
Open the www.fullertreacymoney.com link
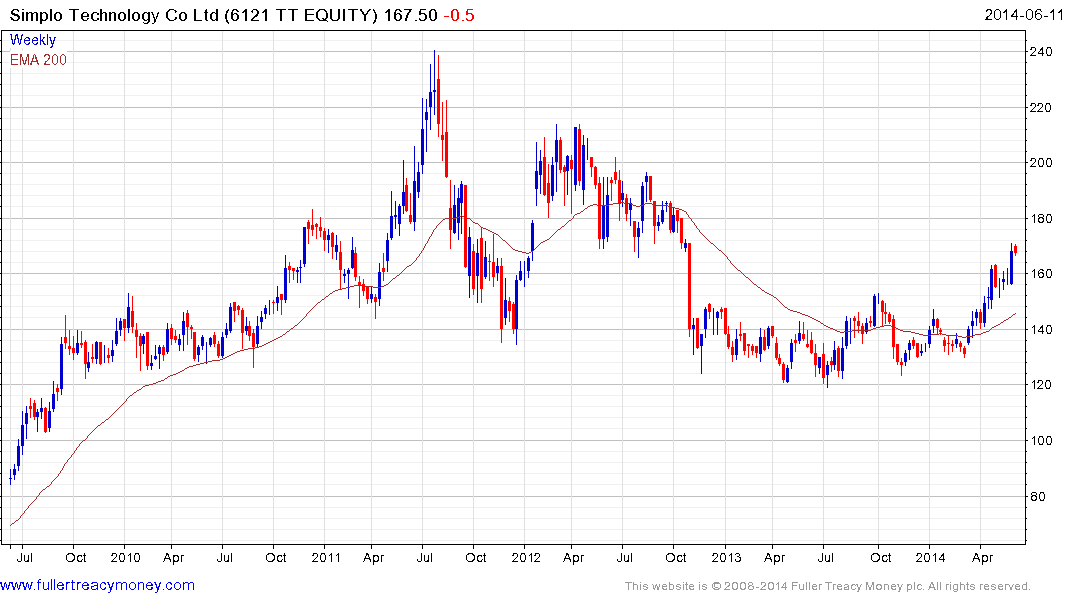pos(97,586)
